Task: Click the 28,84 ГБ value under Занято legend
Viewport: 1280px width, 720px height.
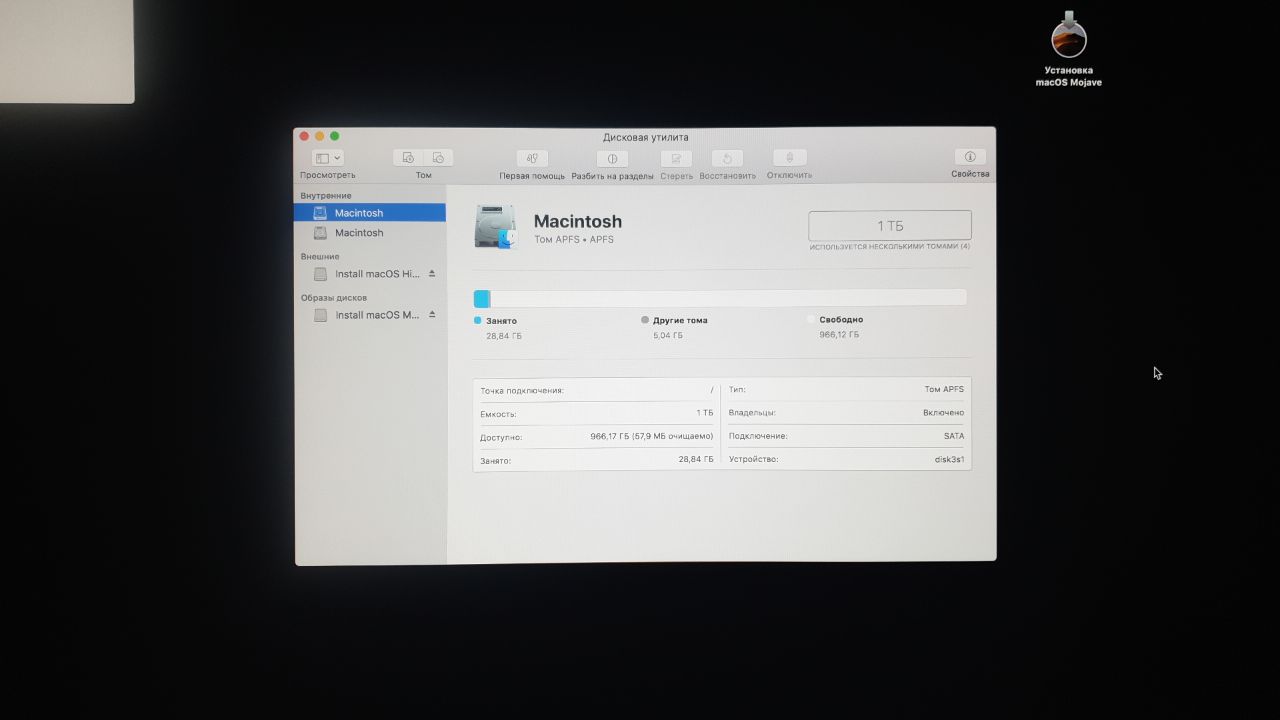Action: [x=504, y=336]
